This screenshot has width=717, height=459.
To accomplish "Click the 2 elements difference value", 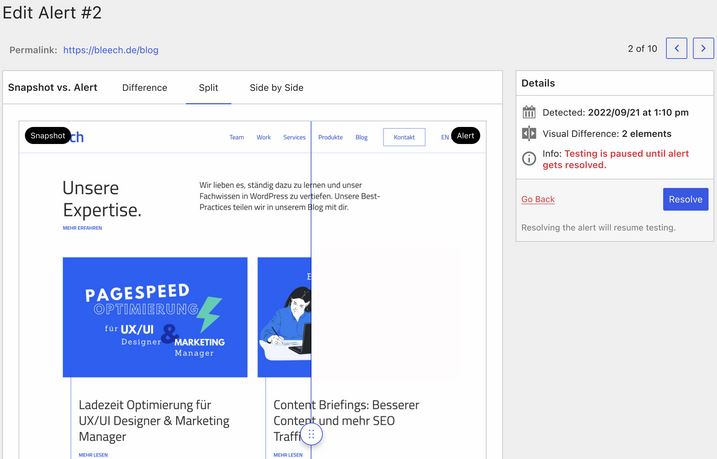I will 647,134.
